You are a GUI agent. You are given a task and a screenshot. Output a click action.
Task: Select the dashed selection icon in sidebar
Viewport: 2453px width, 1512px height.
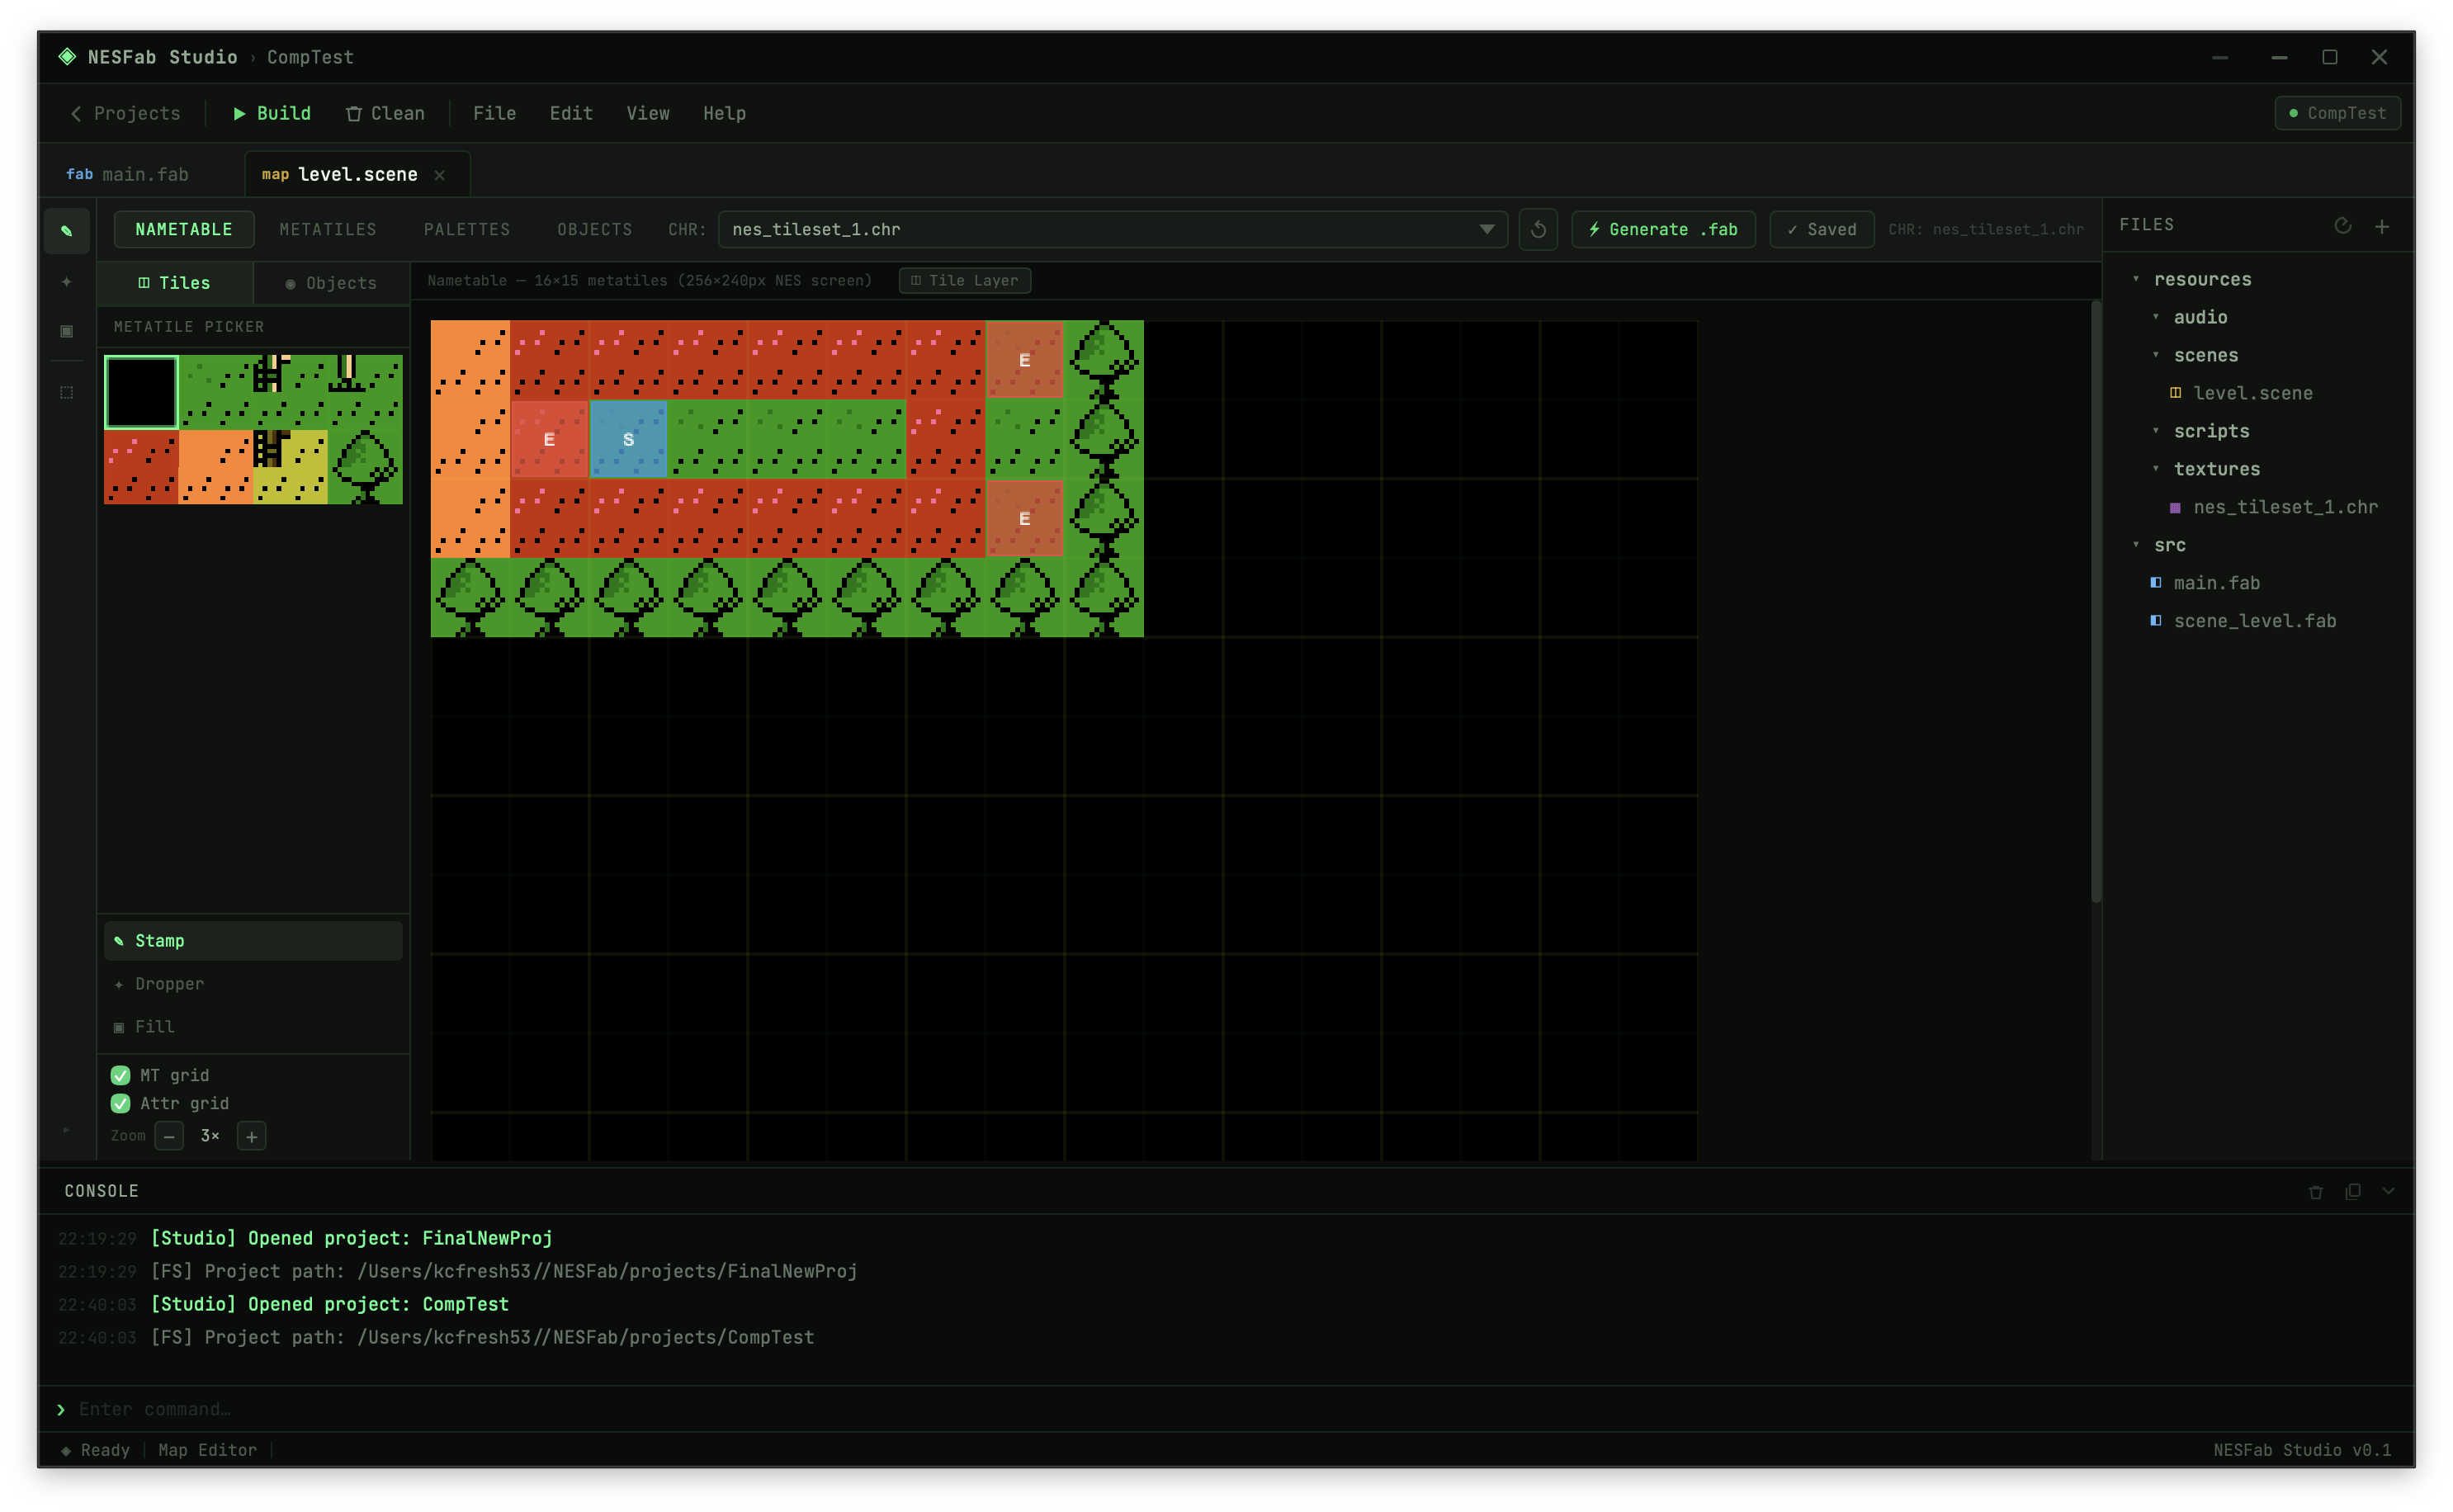(x=66, y=392)
